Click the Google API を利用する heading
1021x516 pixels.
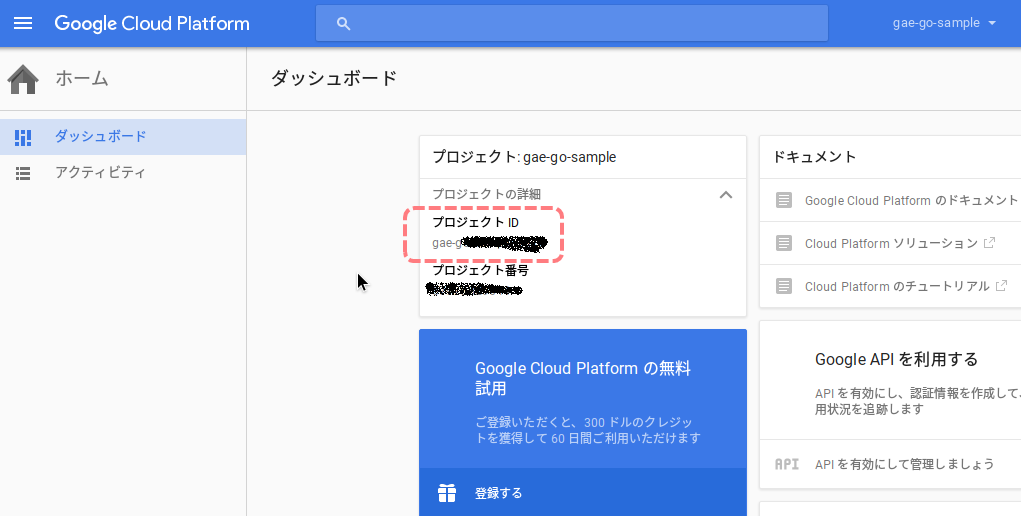(x=896, y=359)
